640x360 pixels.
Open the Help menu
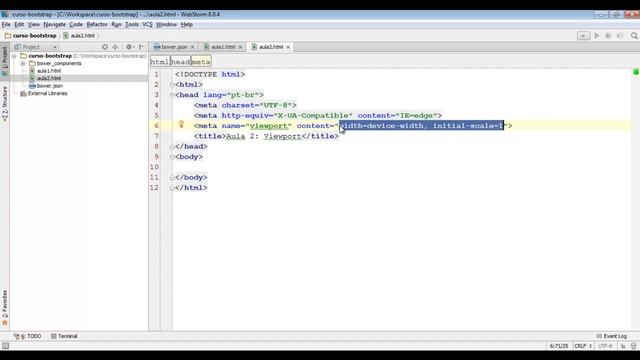pos(187,24)
